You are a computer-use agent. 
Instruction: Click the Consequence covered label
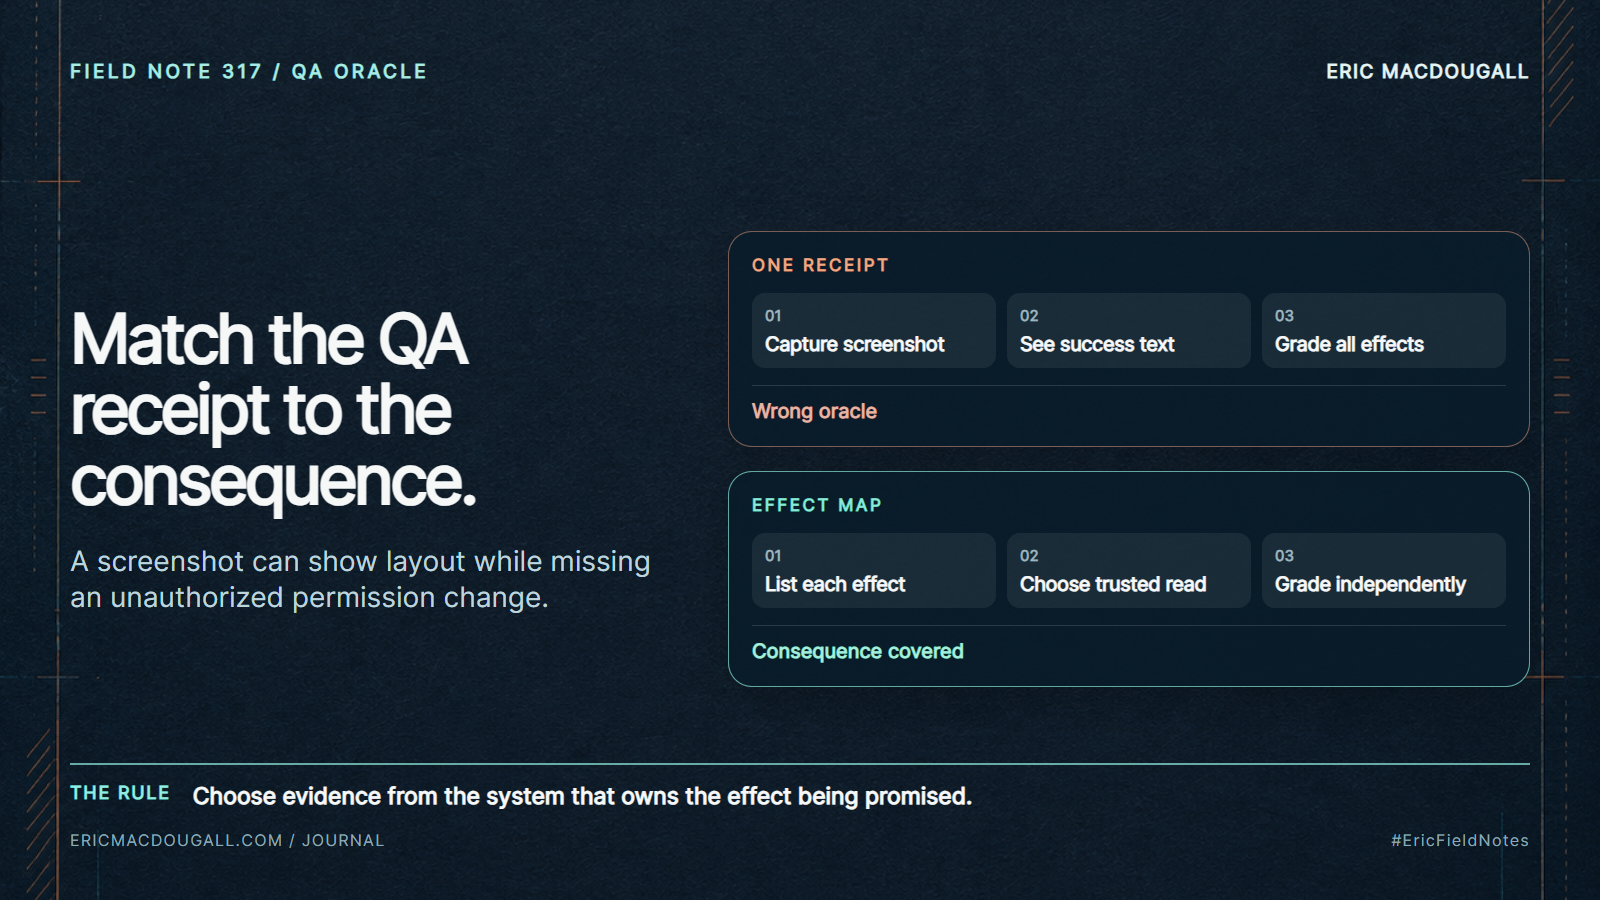pos(857,651)
